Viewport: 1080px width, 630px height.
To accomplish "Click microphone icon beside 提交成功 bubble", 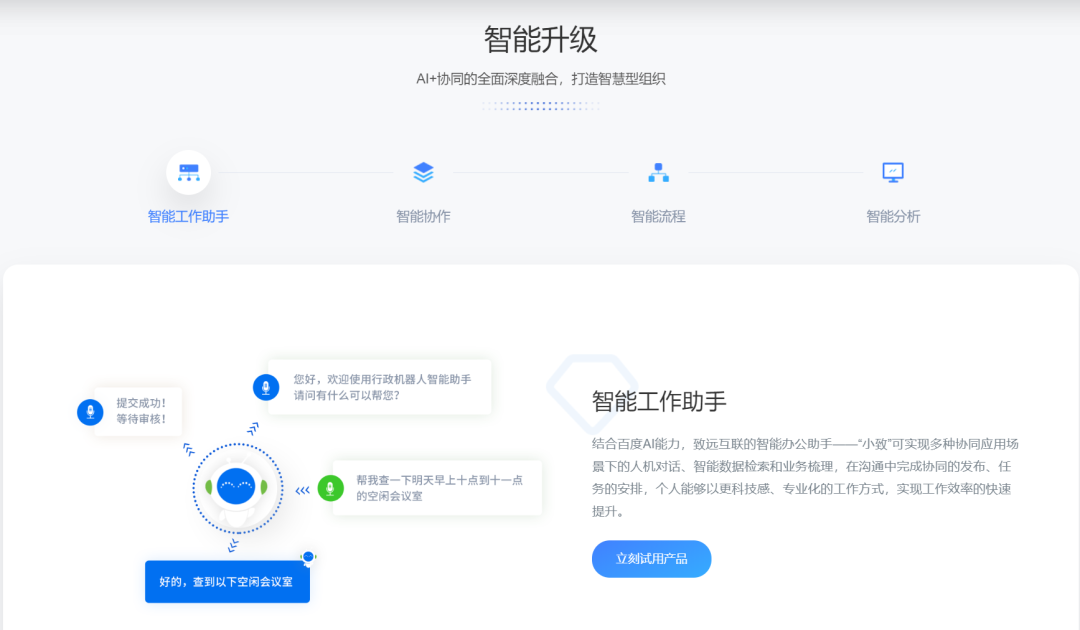I will pos(90,412).
